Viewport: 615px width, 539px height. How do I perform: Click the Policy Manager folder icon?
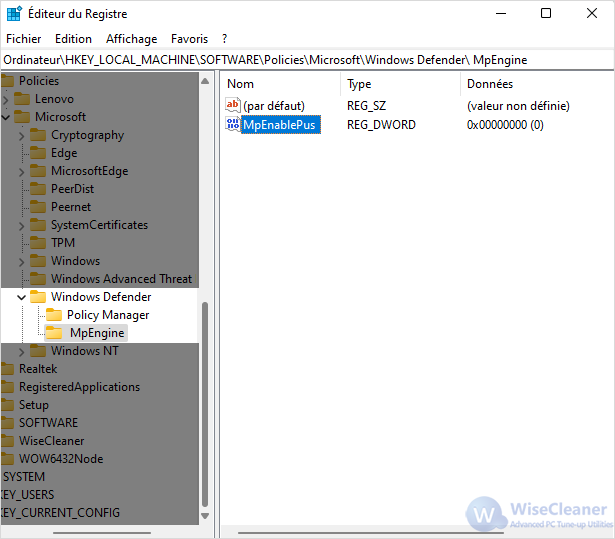coord(54,315)
